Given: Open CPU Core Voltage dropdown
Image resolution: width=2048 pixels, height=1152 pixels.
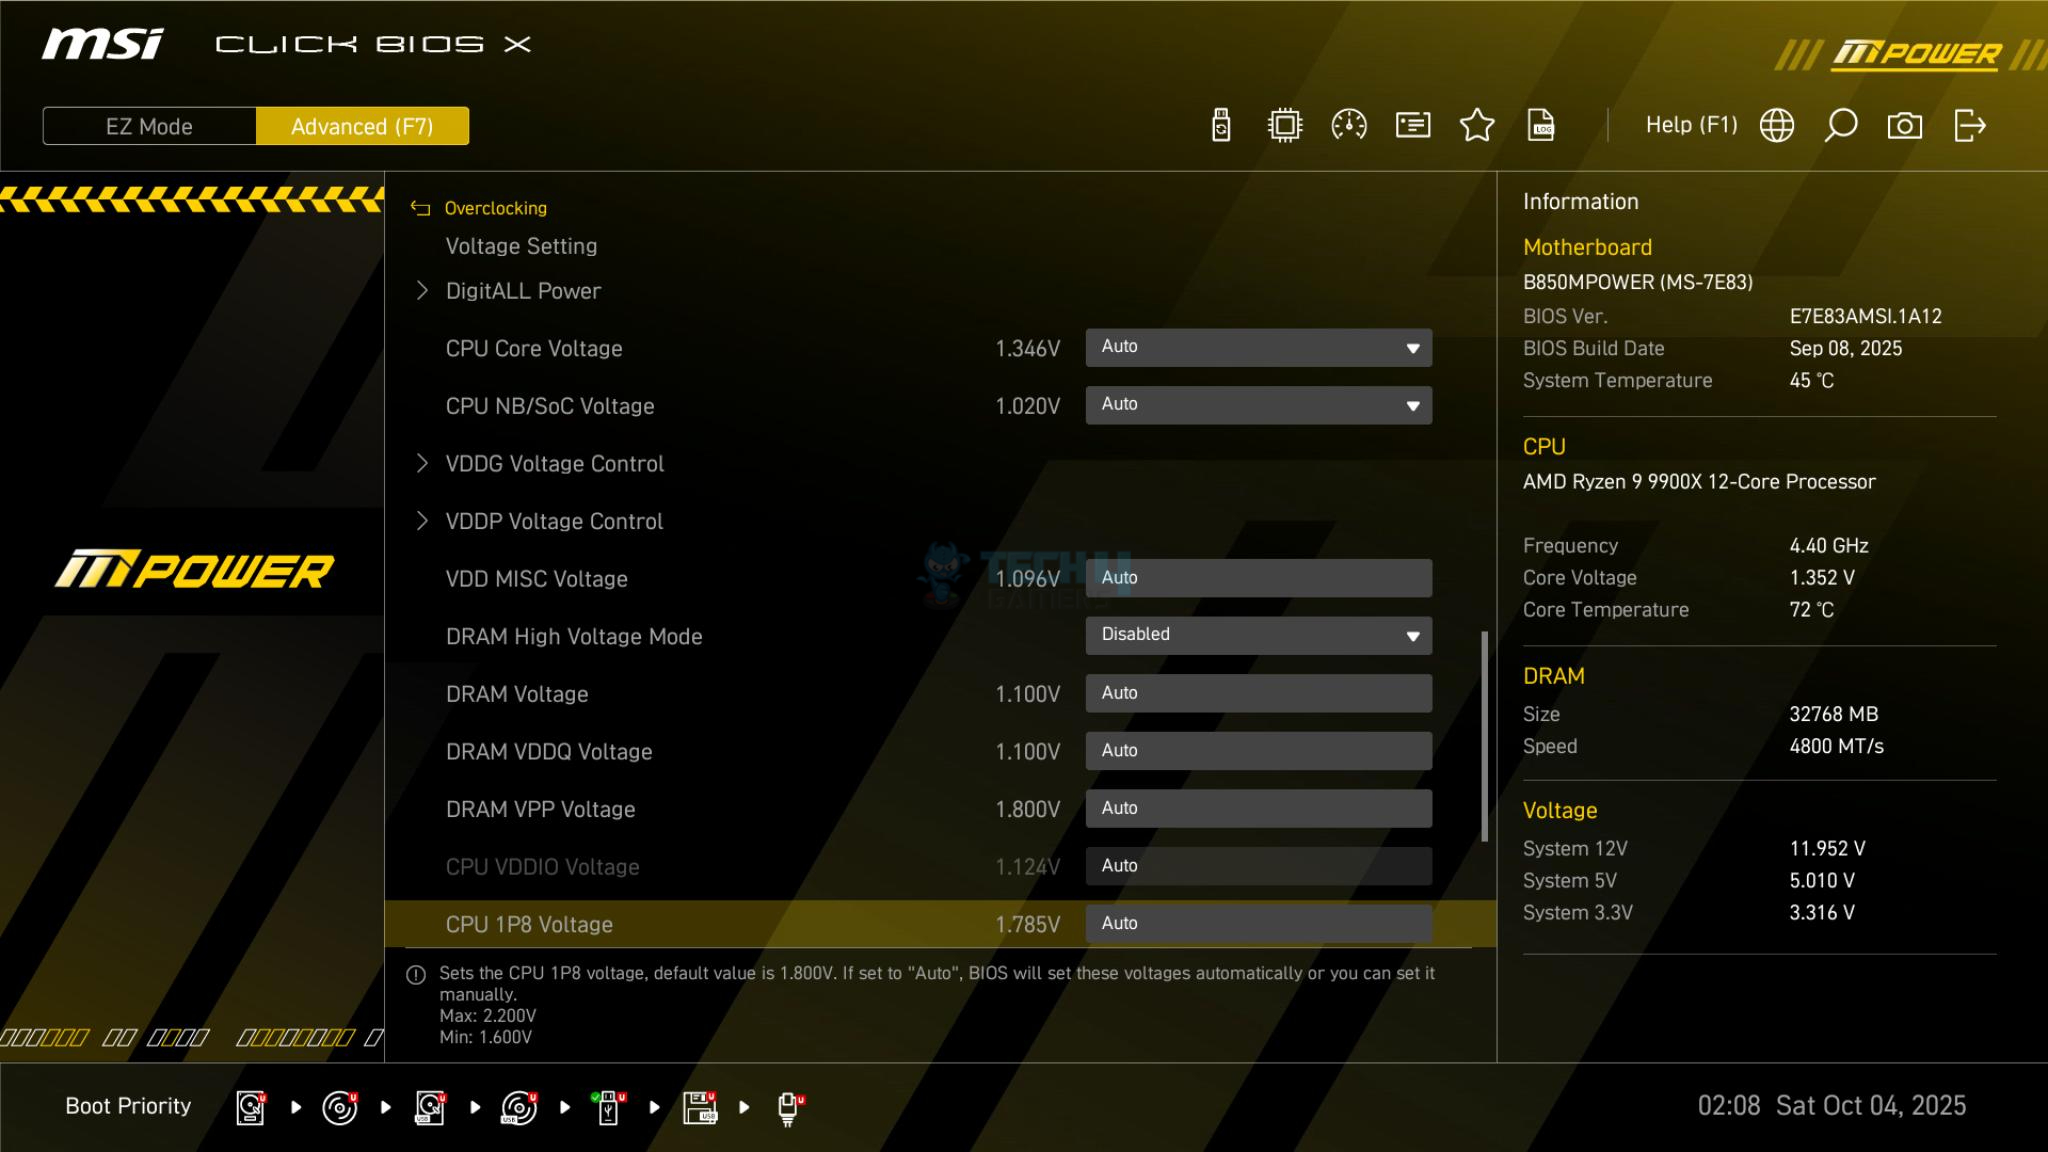Looking at the screenshot, I should (1258, 348).
